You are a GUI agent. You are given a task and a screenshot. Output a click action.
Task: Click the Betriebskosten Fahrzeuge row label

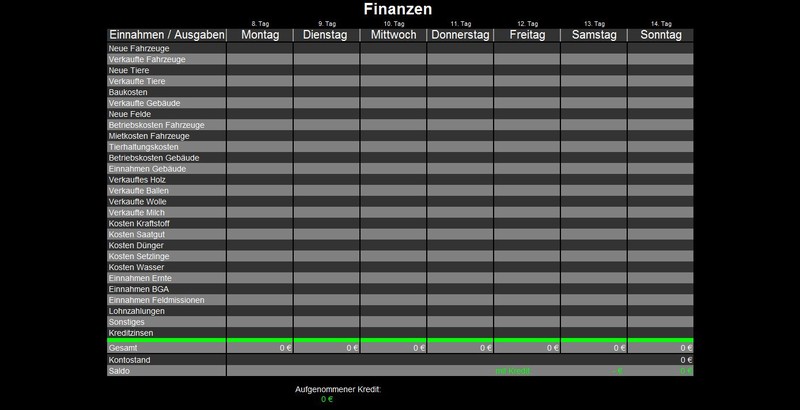pos(156,125)
